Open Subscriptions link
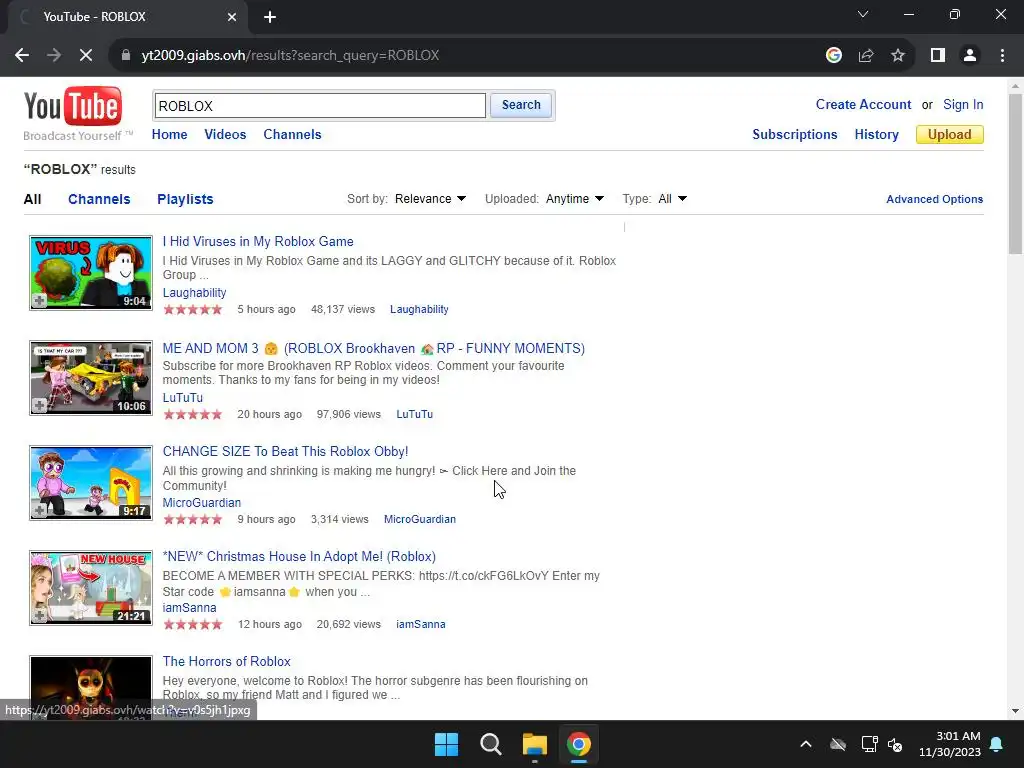Image resolution: width=1024 pixels, height=768 pixels. pyautogui.click(x=795, y=135)
